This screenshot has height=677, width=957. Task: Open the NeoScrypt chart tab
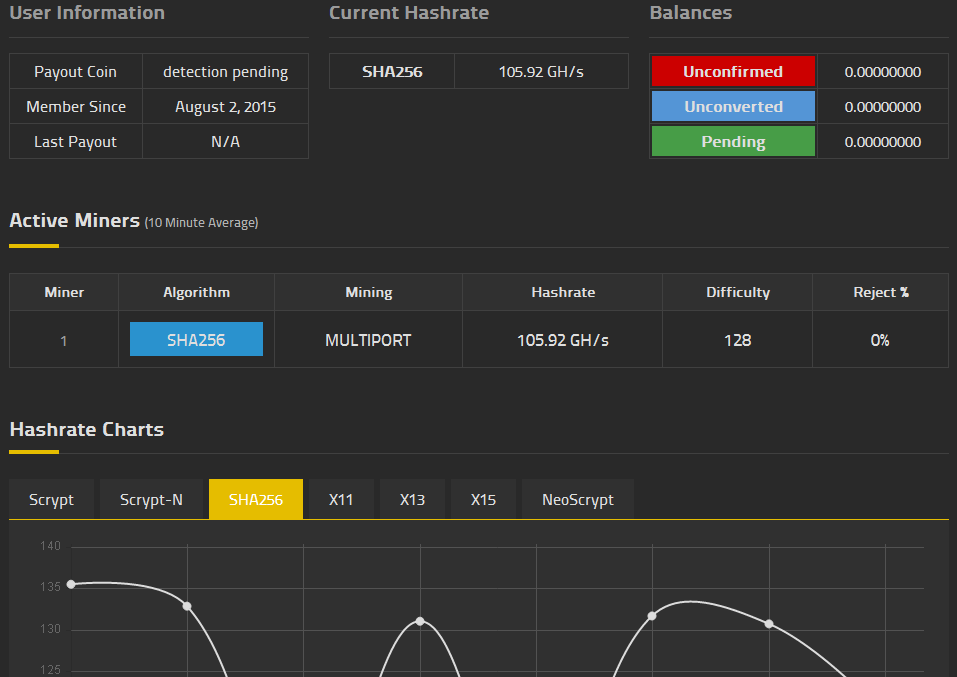tap(578, 499)
